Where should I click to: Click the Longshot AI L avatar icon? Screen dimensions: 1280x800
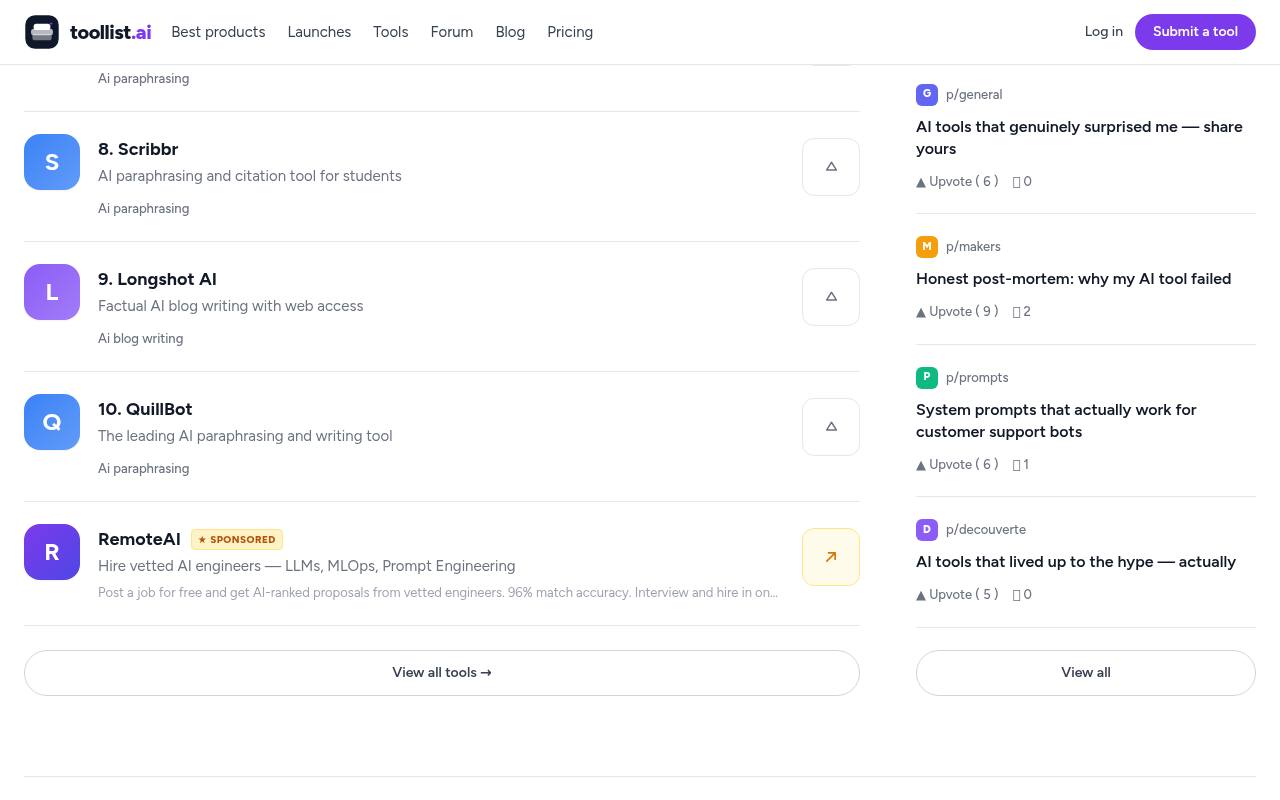(52, 292)
